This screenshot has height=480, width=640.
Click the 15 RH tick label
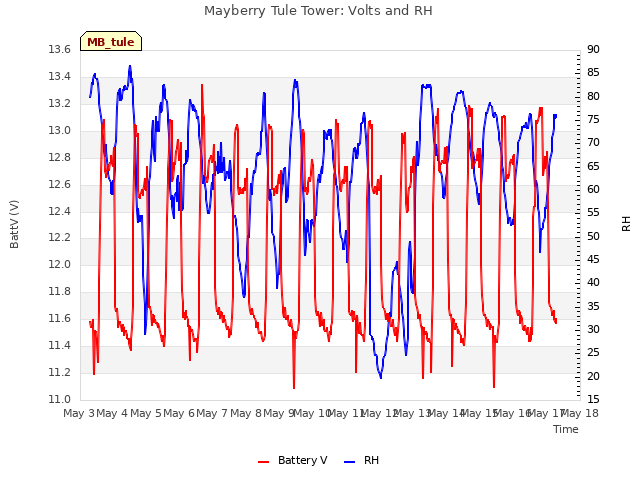[x=593, y=400]
